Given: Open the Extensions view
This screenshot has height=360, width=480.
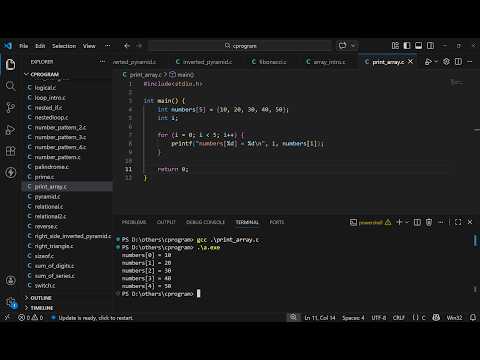Looking at the screenshot, I should (10, 151).
